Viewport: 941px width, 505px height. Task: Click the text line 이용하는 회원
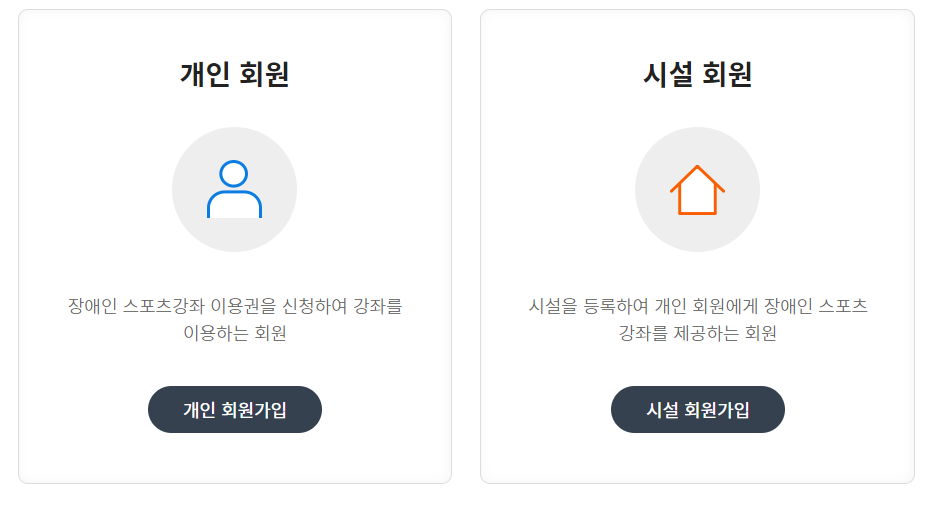[x=235, y=333]
